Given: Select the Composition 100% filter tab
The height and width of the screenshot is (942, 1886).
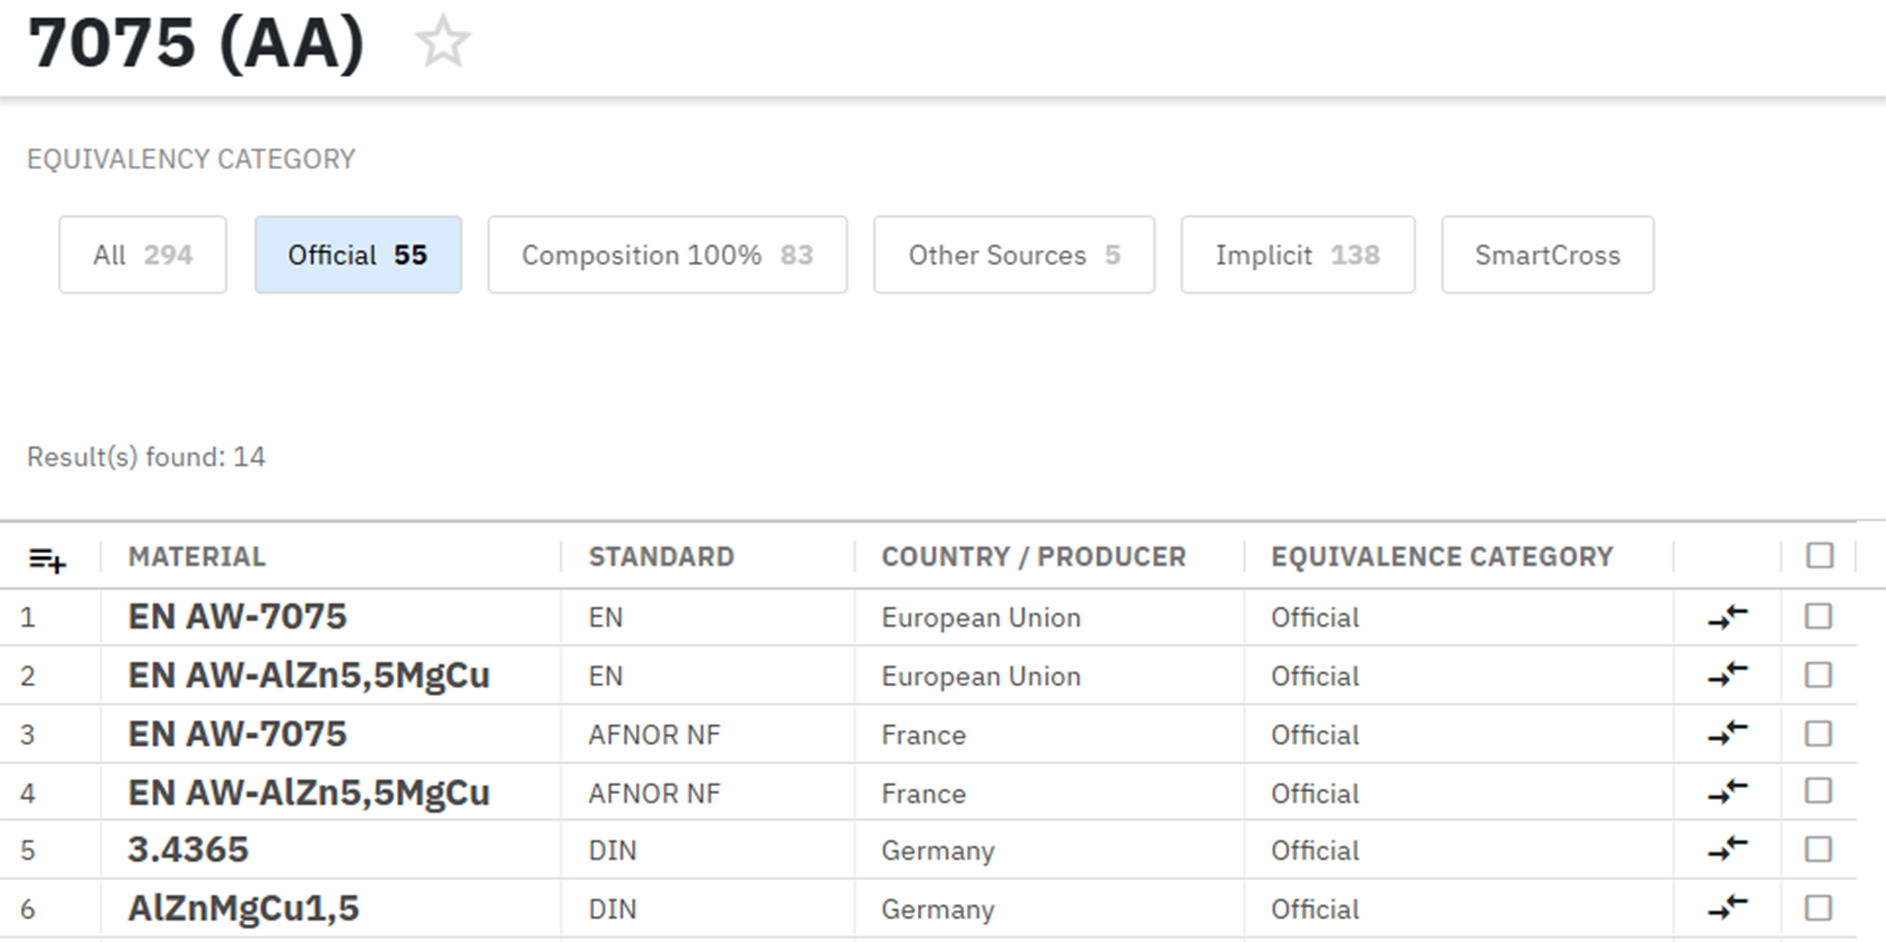Looking at the screenshot, I should click(667, 255).
